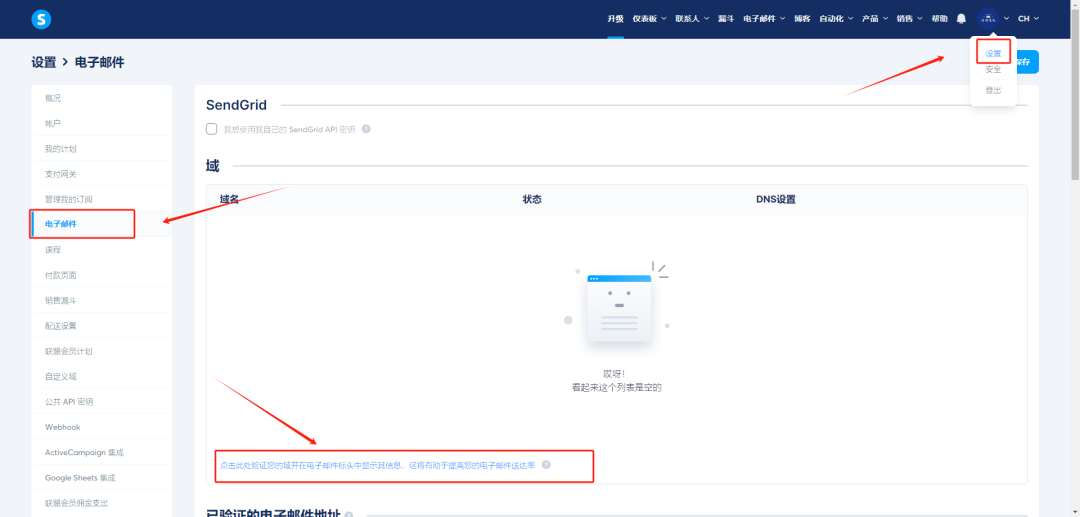Expand the 联系人 dropdown menu
1080x517 pixels.
click(x=692, y=19)
